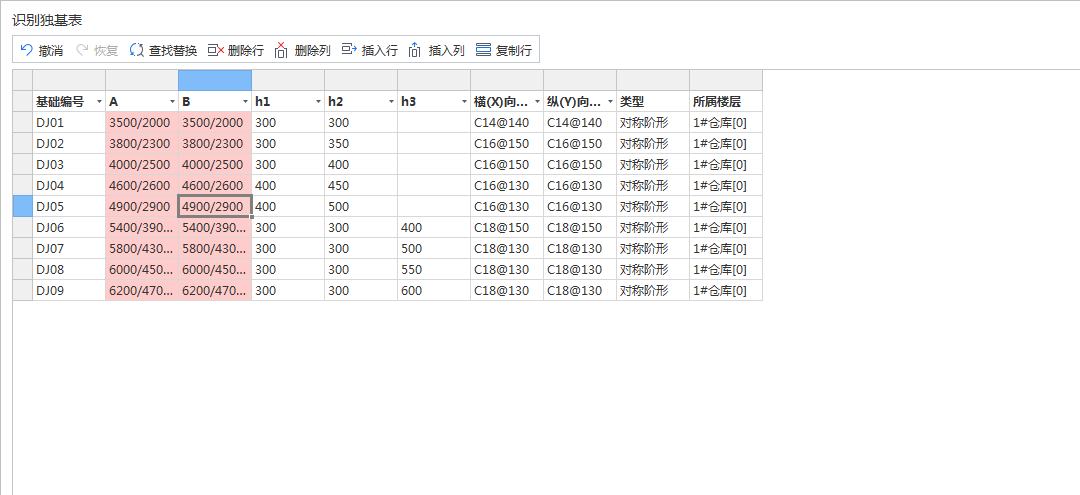The image size is (1080, 495).
Task: Open the h2 column header dropdown
Action: (392, 102)
